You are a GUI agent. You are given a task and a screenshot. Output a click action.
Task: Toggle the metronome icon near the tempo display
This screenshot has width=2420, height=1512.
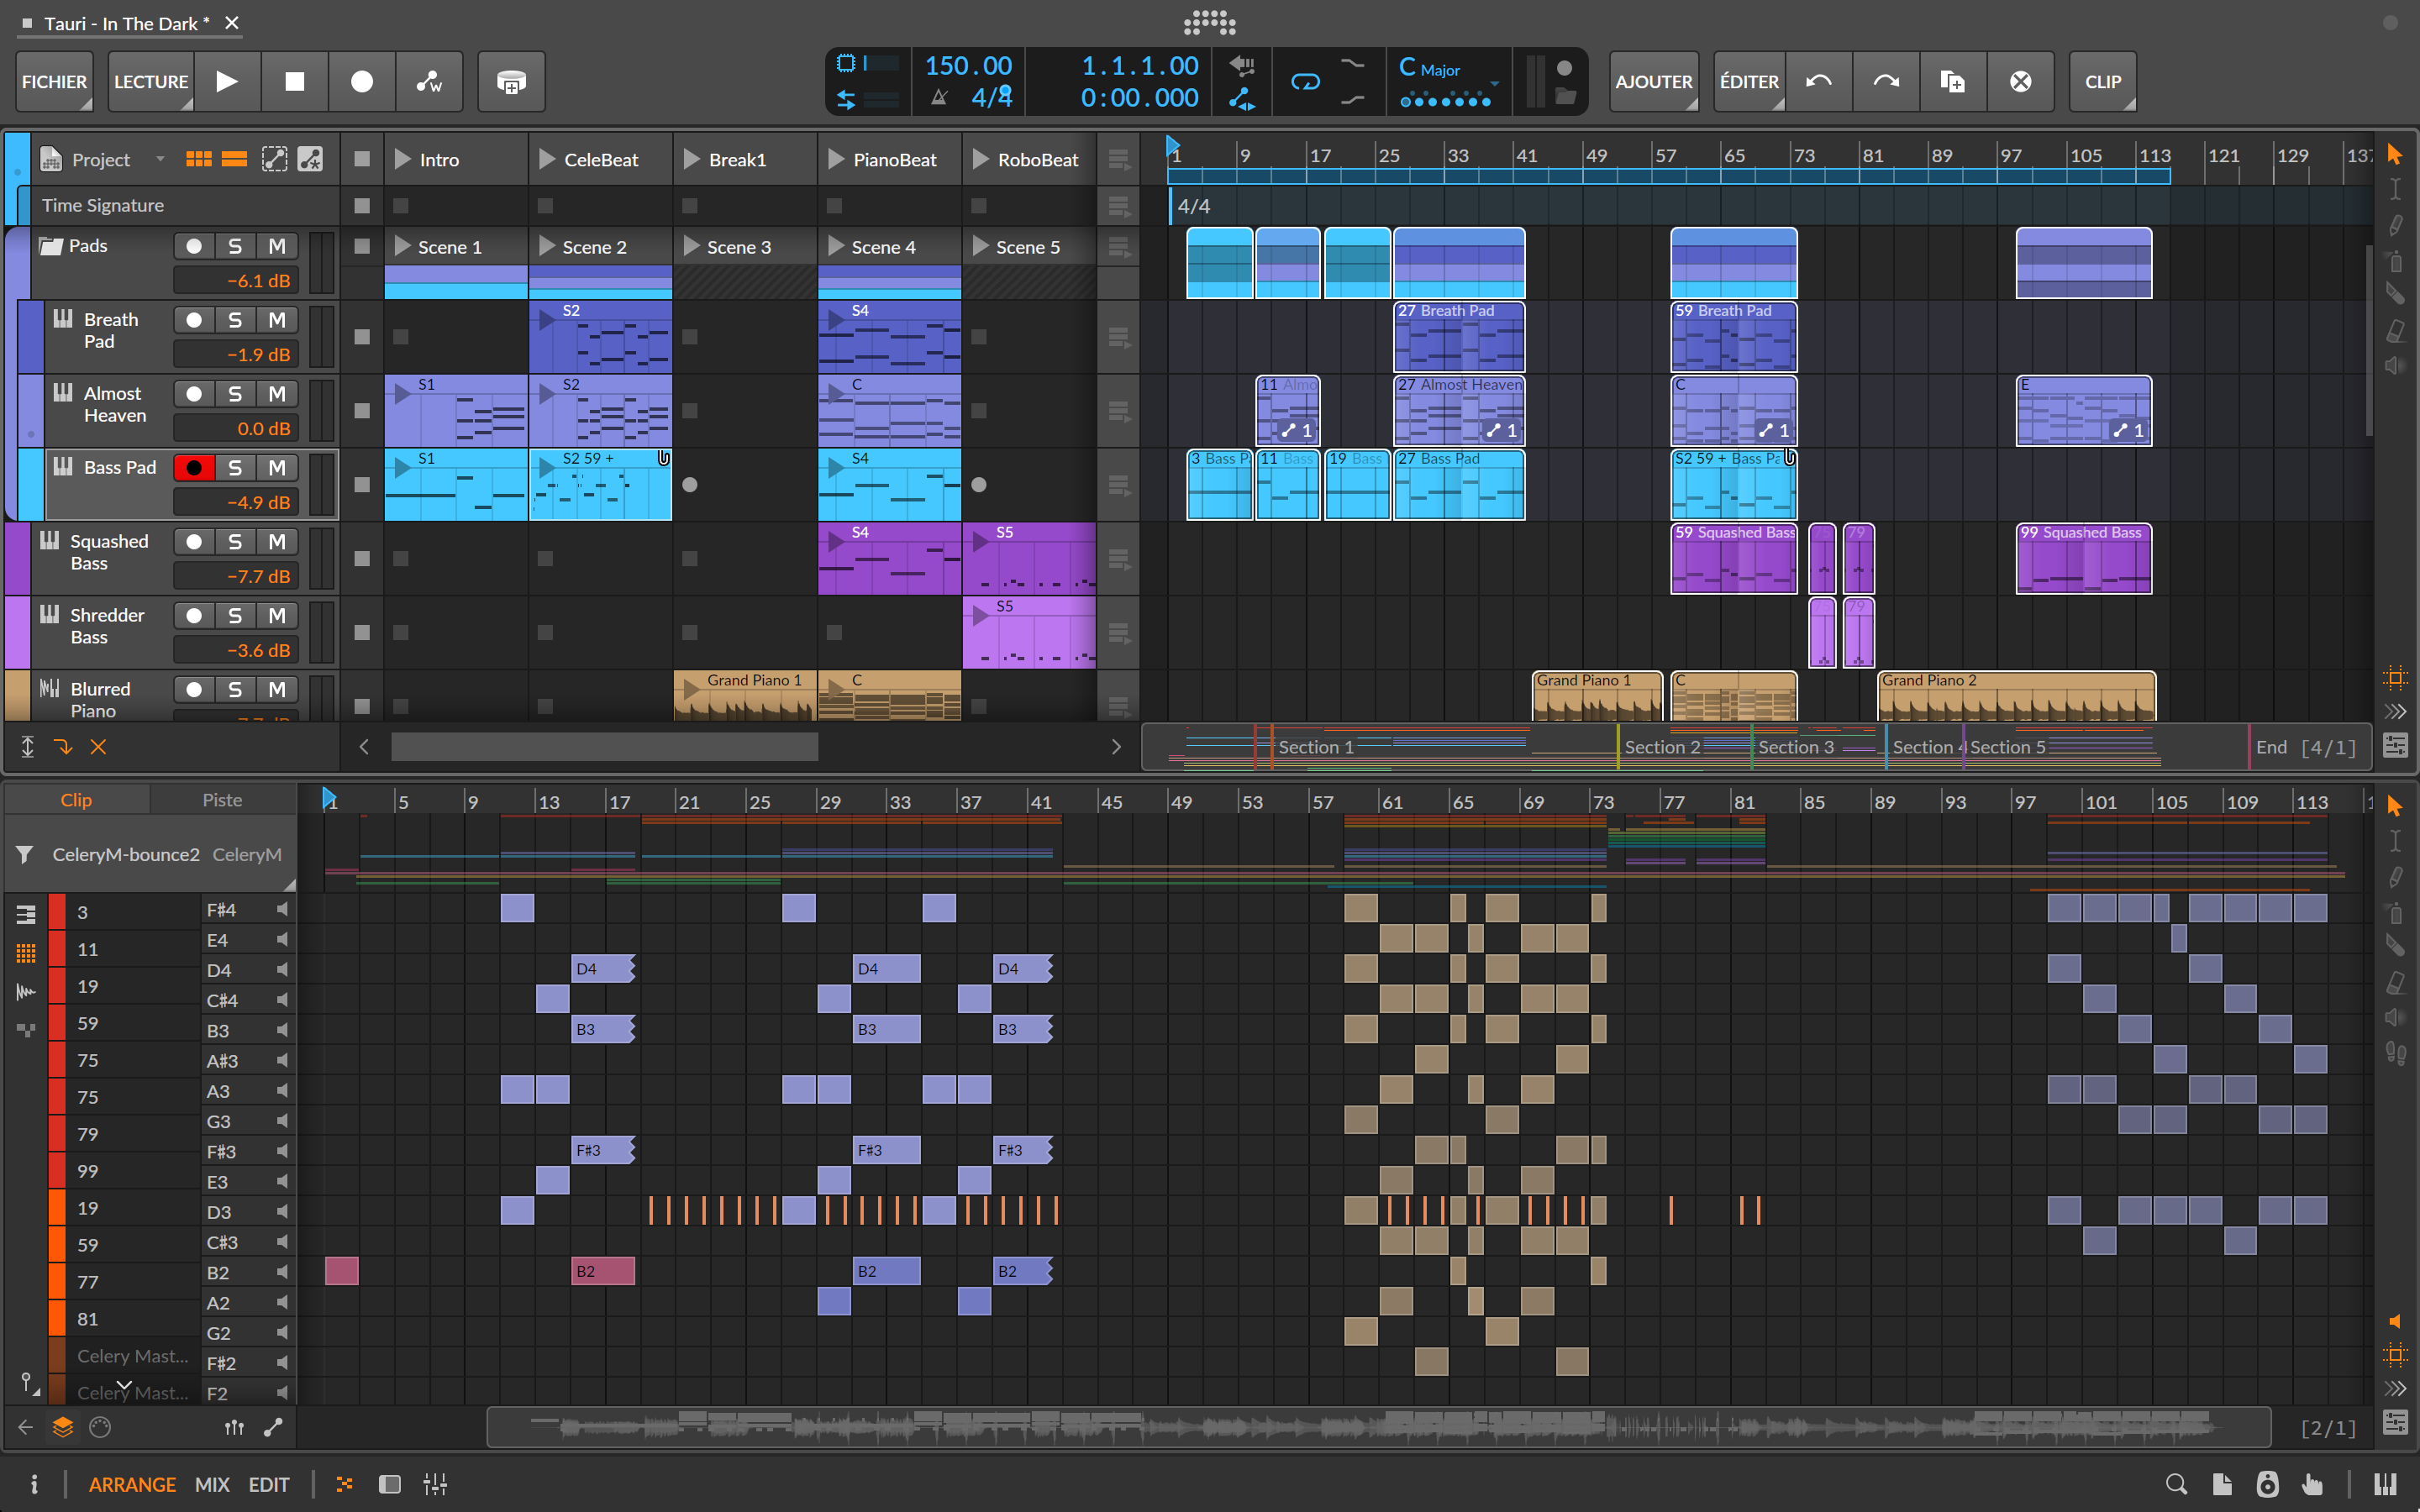click(x=939, y=97)
